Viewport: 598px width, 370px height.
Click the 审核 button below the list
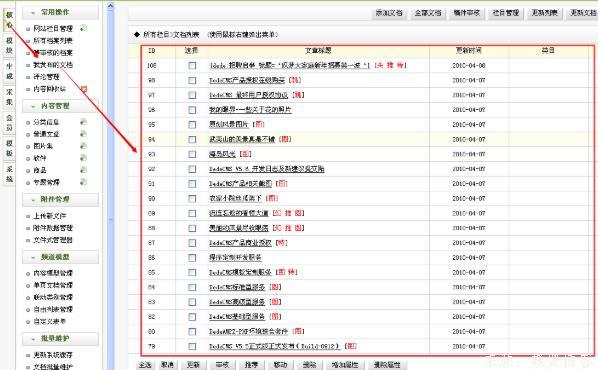pos(222,365)
